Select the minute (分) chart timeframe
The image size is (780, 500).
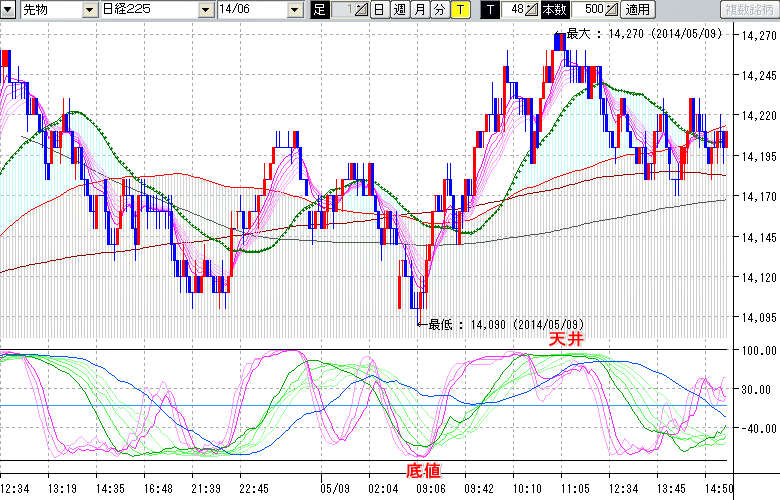click(x=439, y=10)
